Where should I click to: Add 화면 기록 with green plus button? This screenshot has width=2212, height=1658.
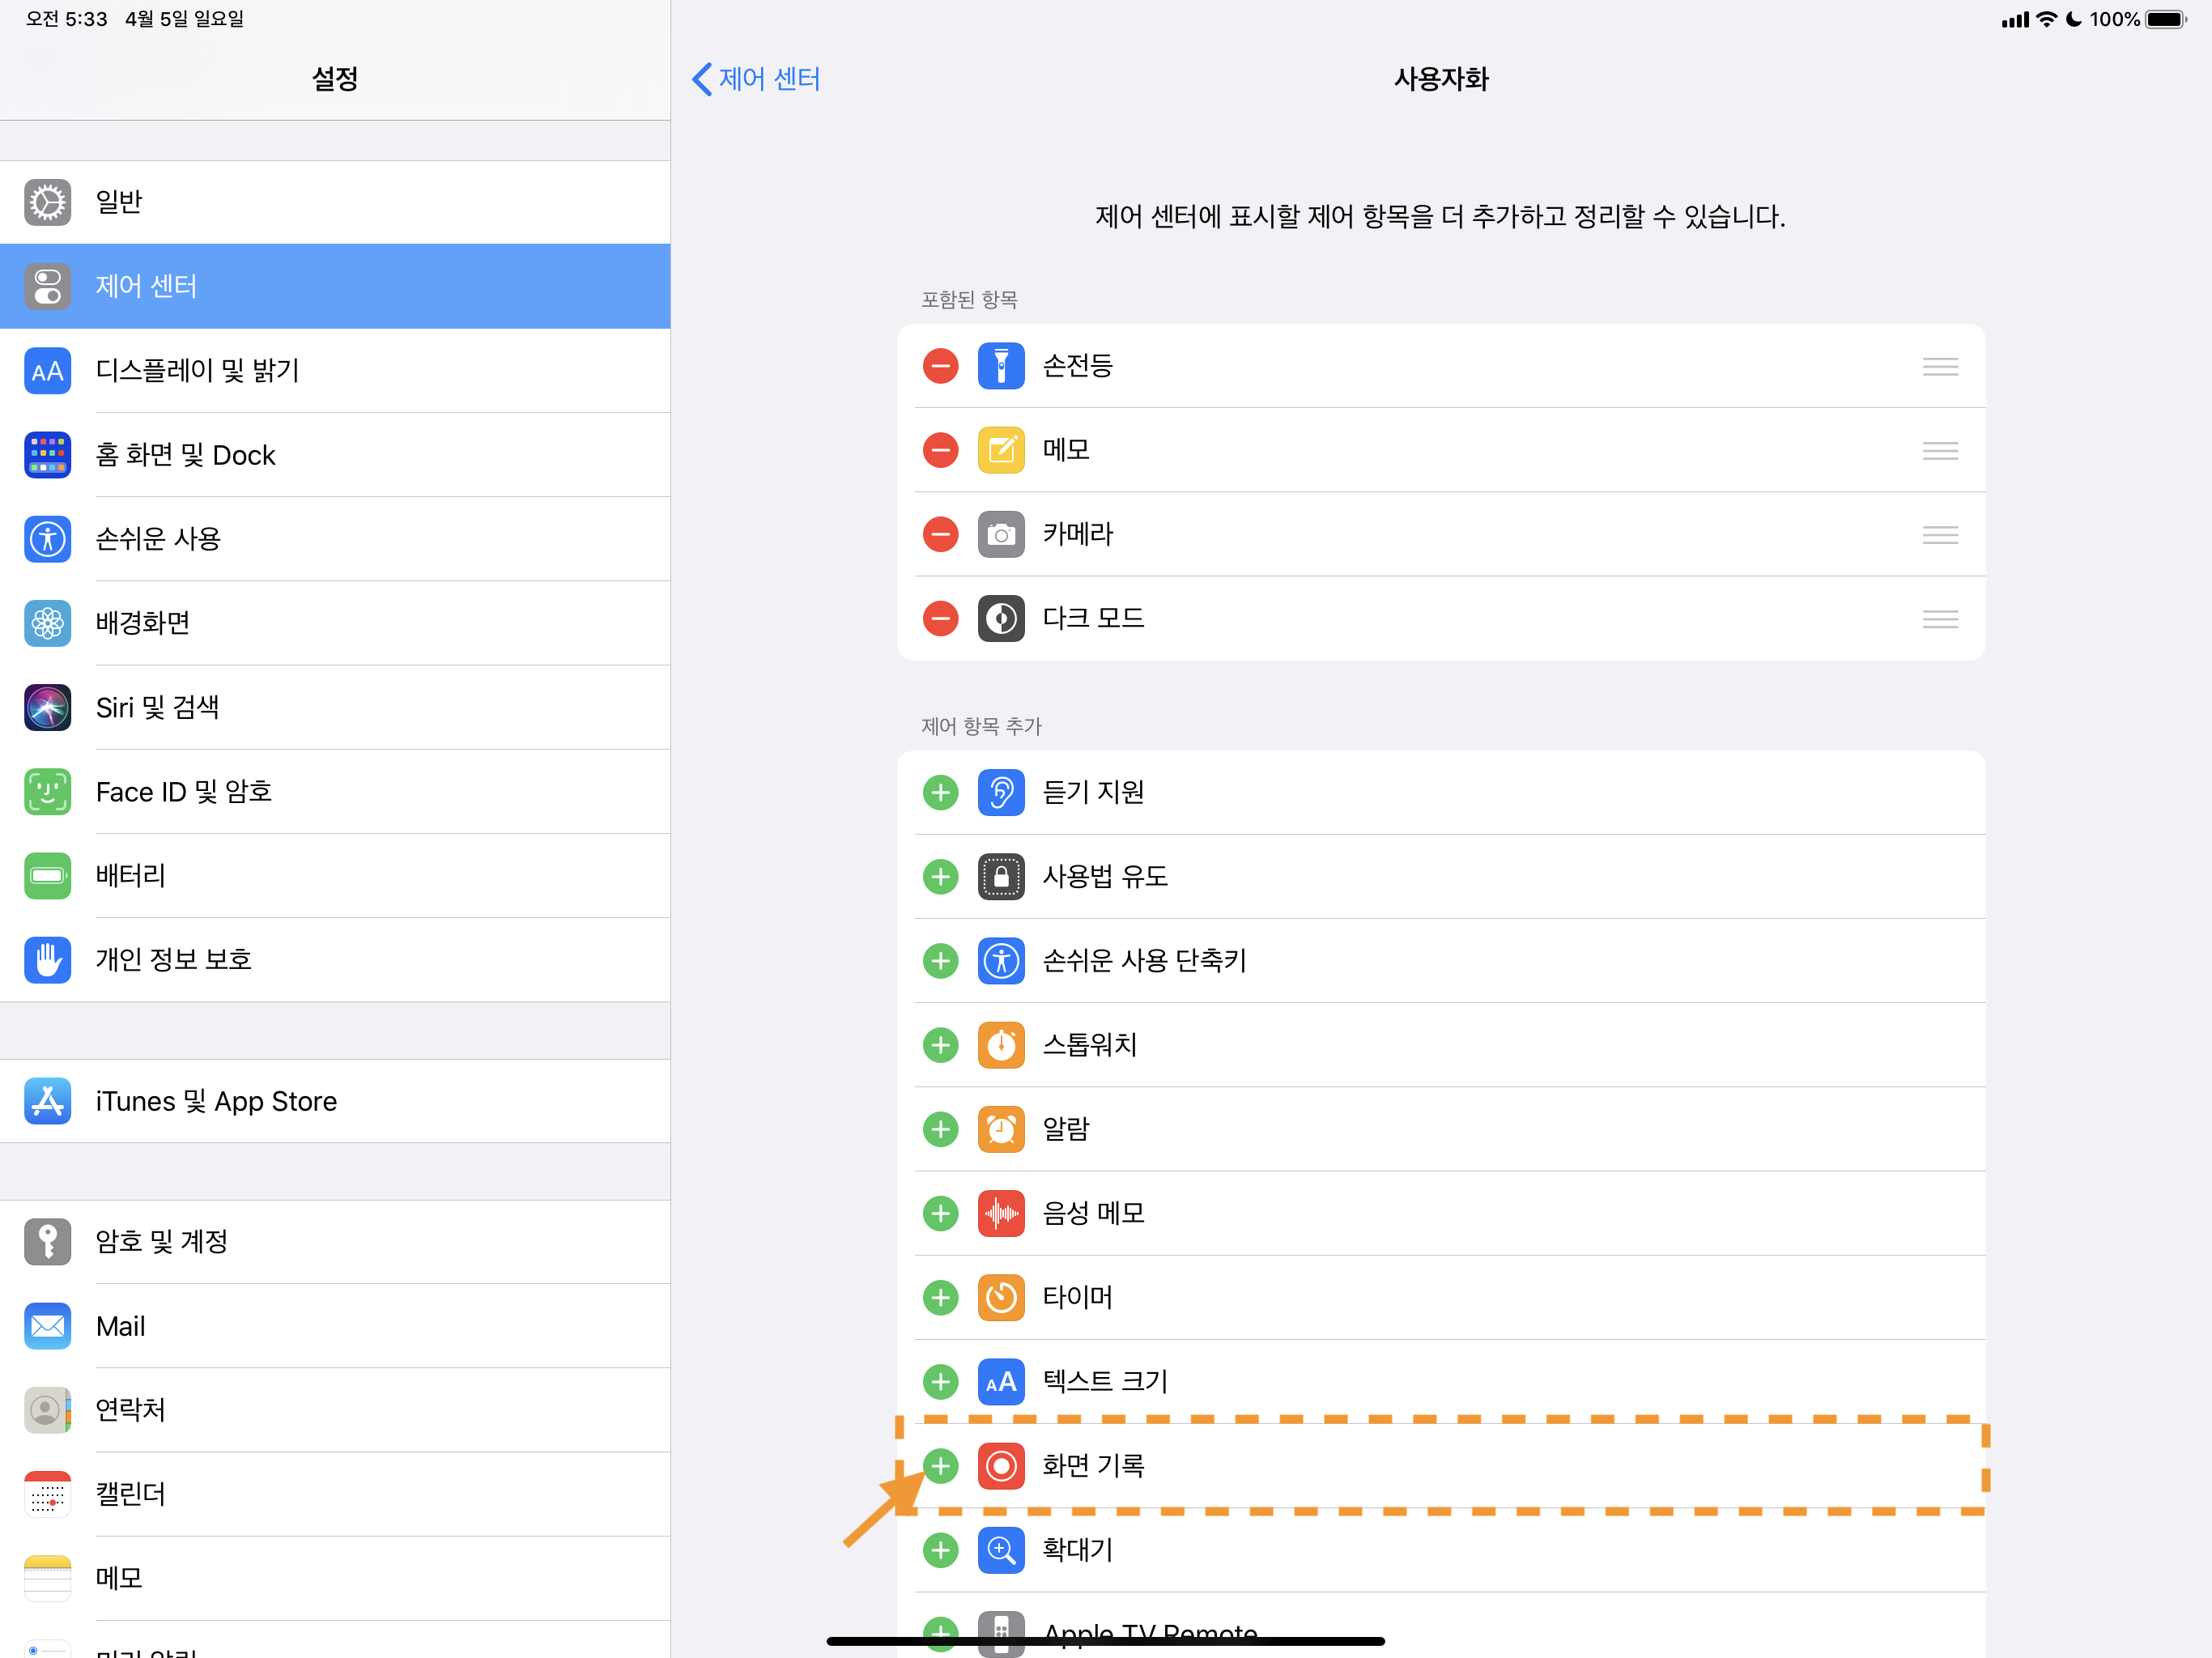pyautogui.click(x=940, y=1466)
